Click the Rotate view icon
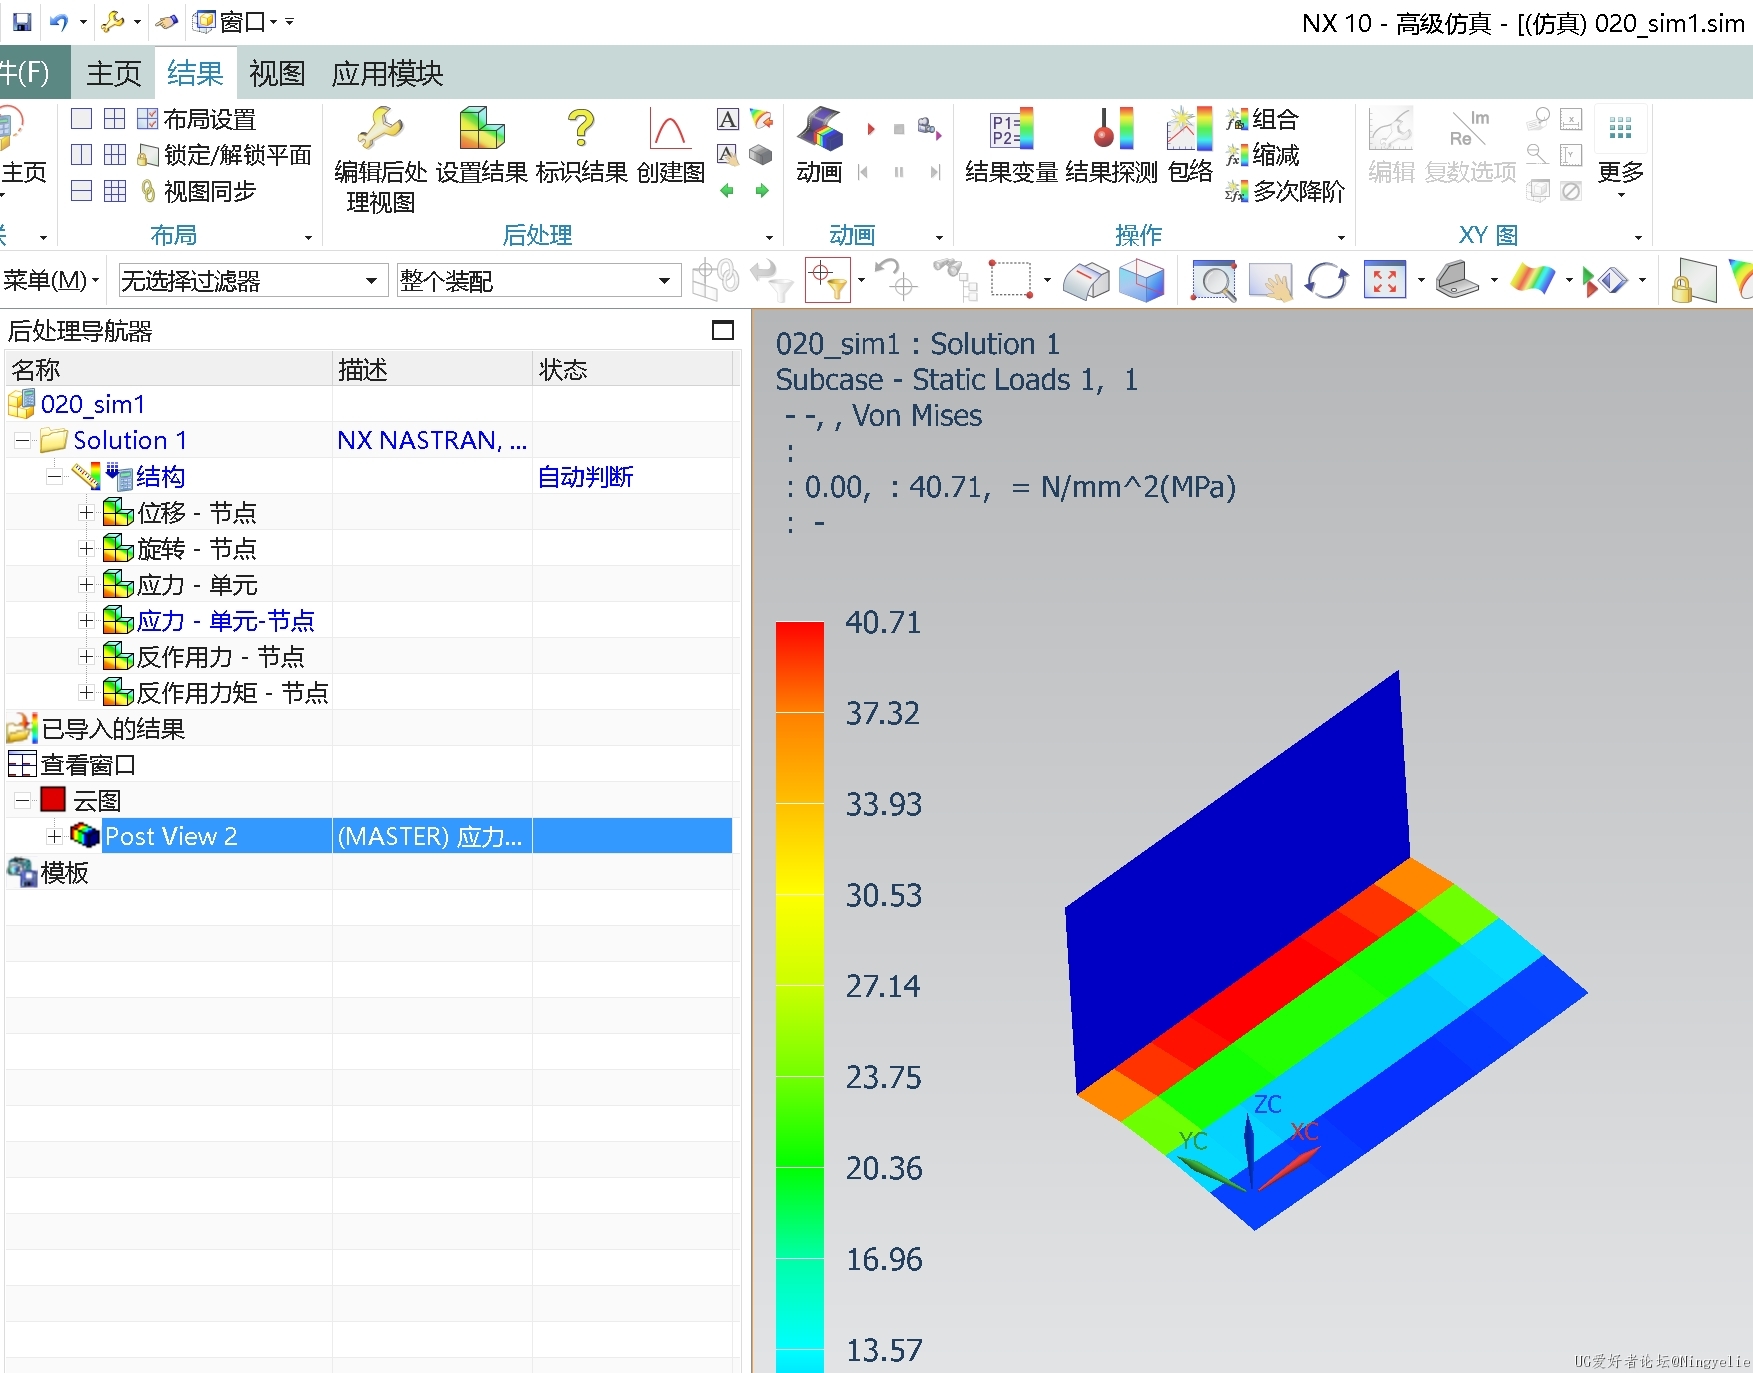 pos(1327,281)
